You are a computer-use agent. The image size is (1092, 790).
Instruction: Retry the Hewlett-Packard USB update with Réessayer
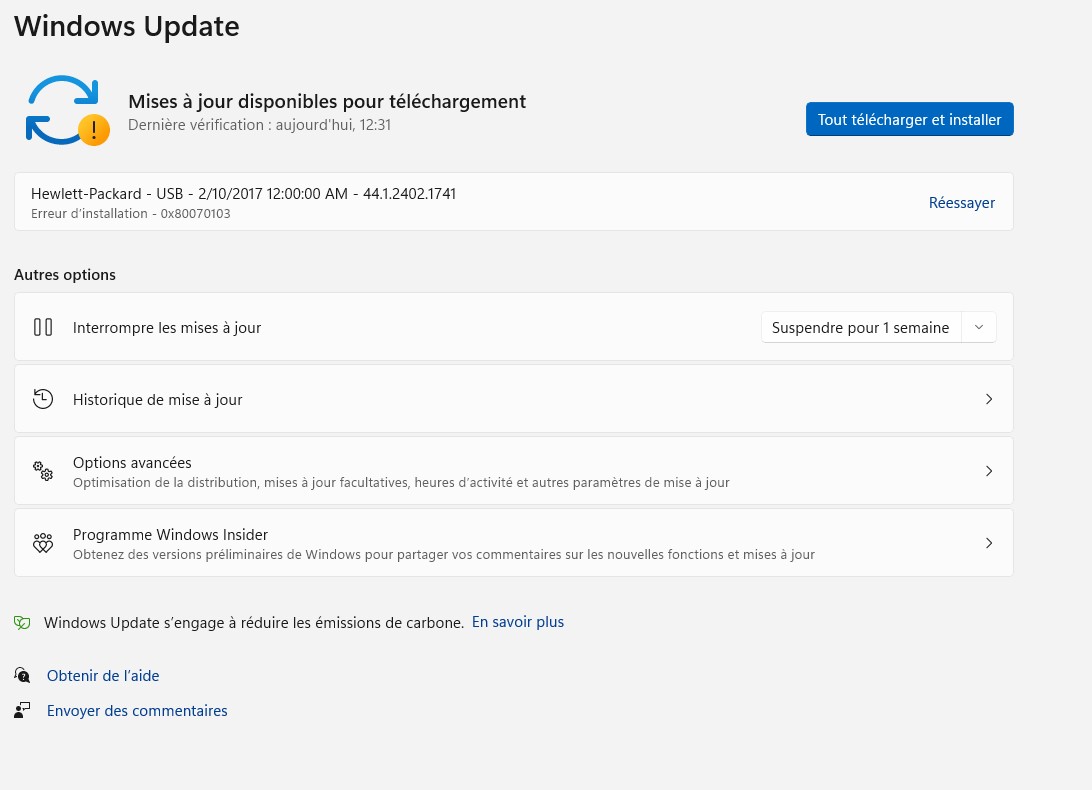tap(962, 203)
